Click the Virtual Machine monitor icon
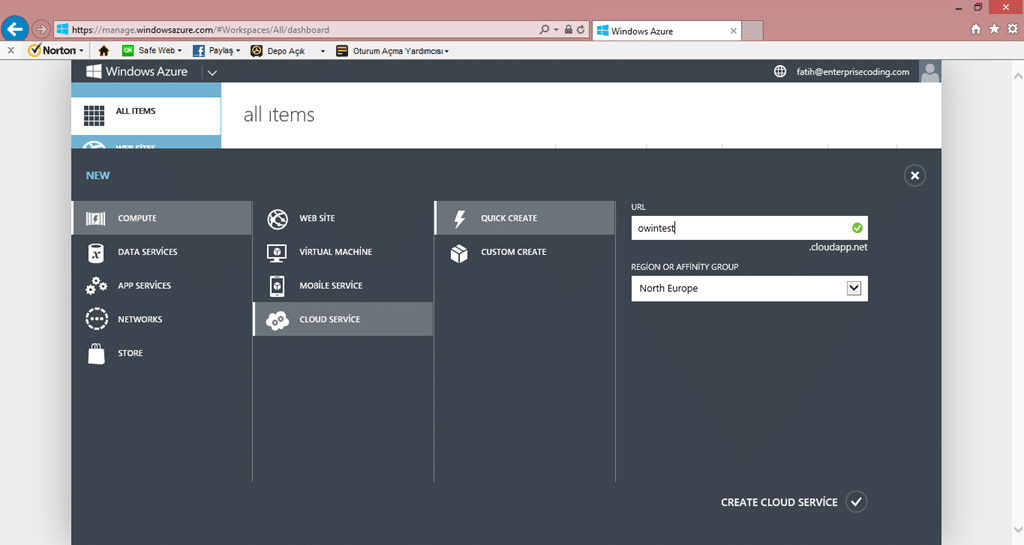The width and height of the screenshot is (1024, 545). click(277, 253)
